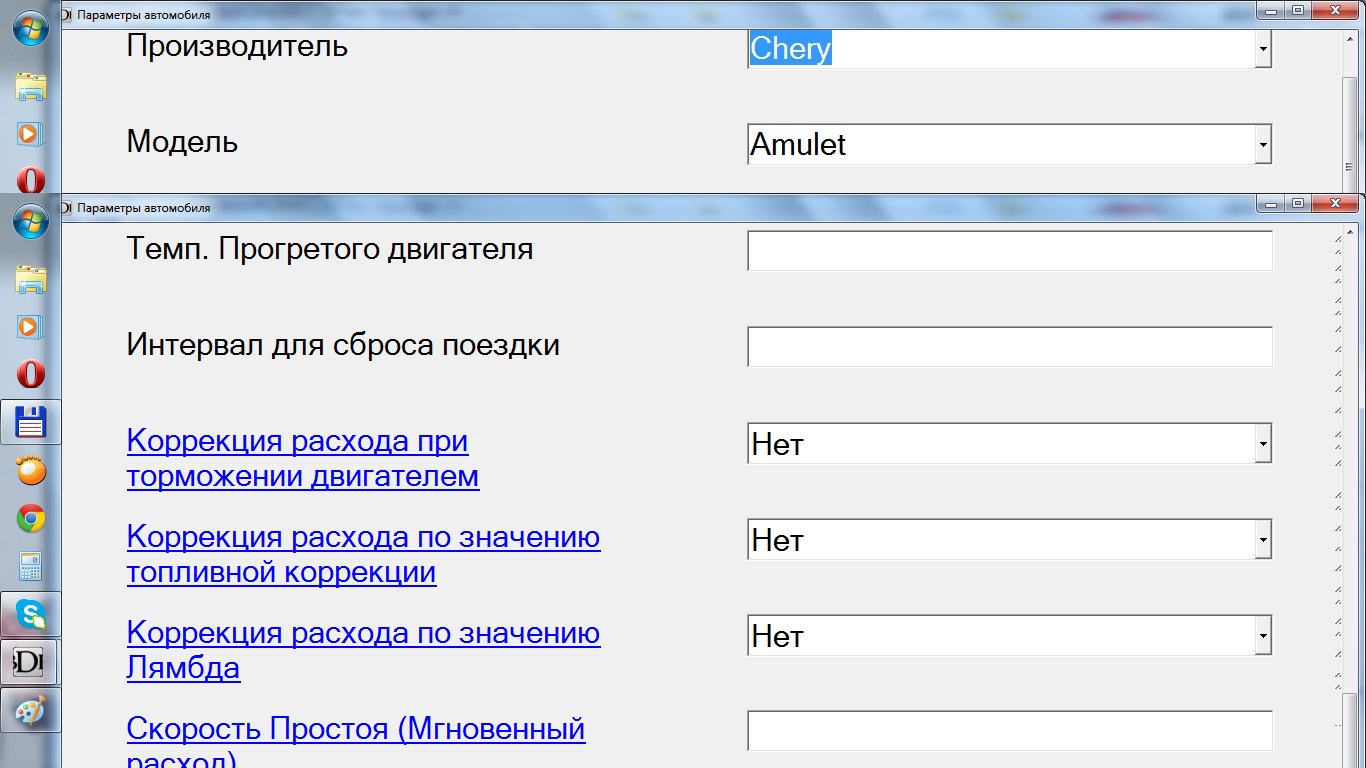Screen dimensions: 1366x768
Task: Open the dropdown for коррекция по значению топливной коррекции
Action: click(x=1263, y=539)
